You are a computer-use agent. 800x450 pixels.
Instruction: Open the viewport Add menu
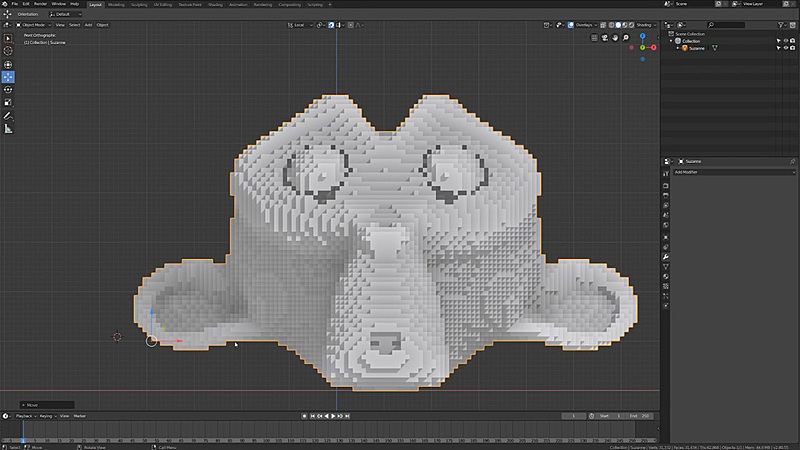tap(88, 25)
